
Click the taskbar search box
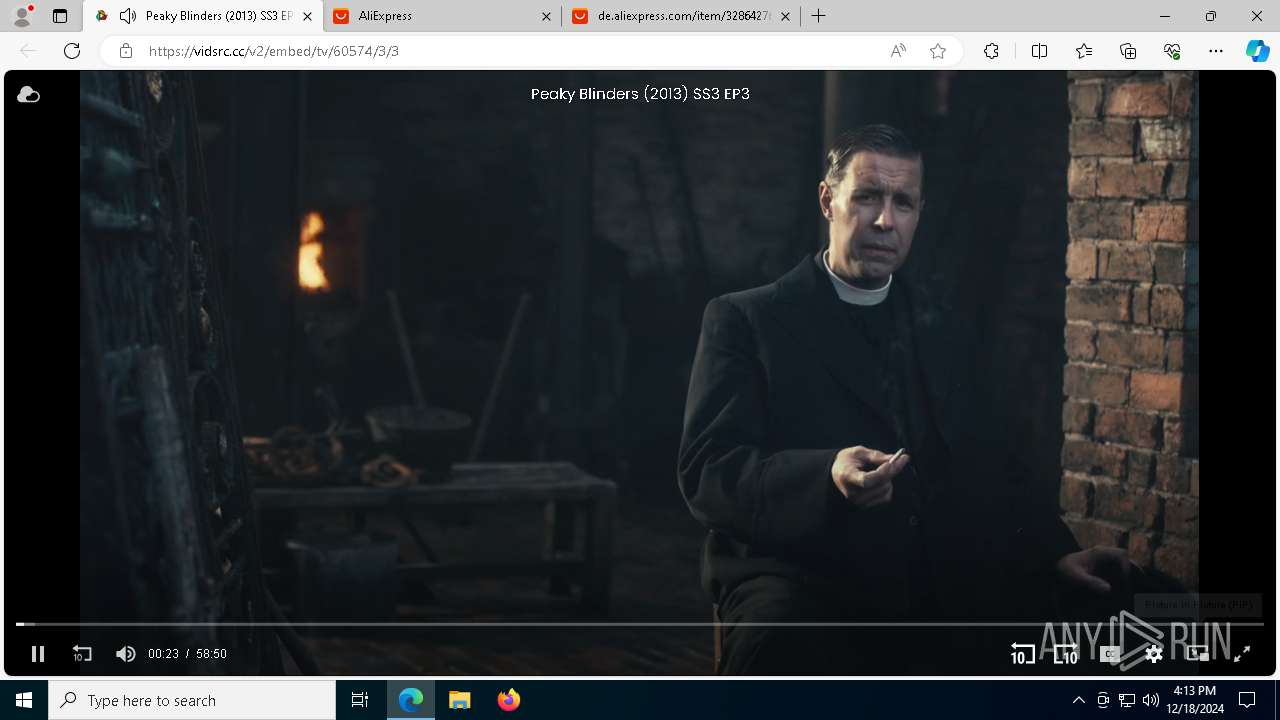(x=192, y=700)
